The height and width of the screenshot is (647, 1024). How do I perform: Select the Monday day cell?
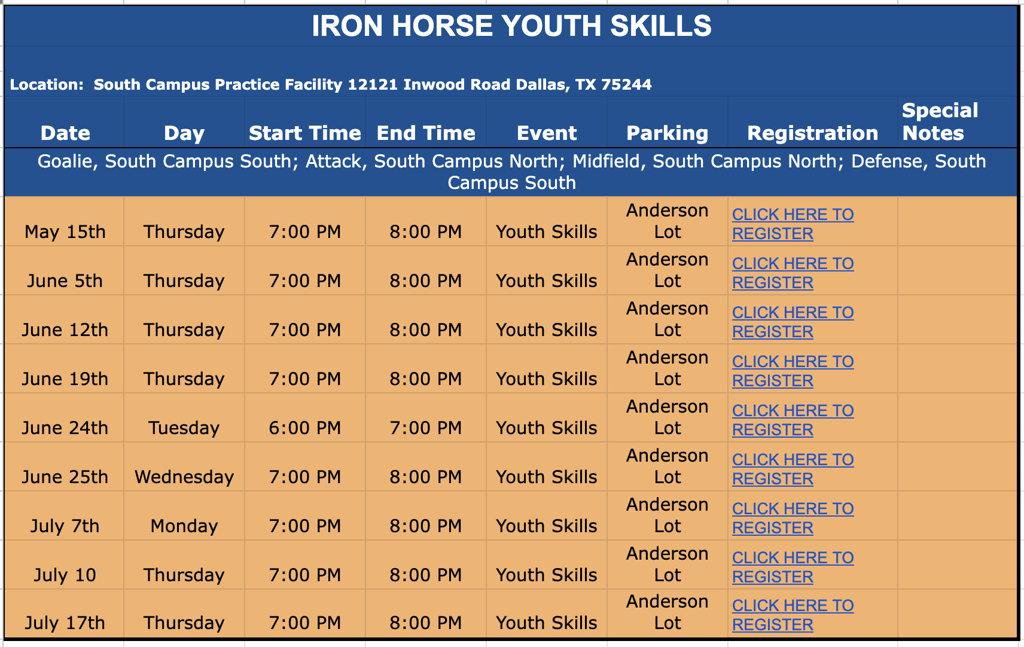[184, 526]
